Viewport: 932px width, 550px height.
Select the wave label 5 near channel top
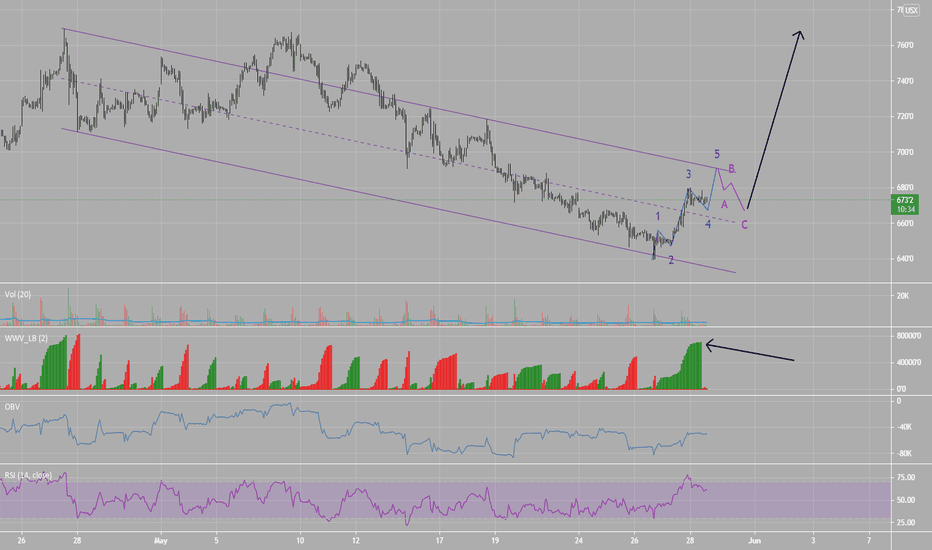(x=717, y=155)
